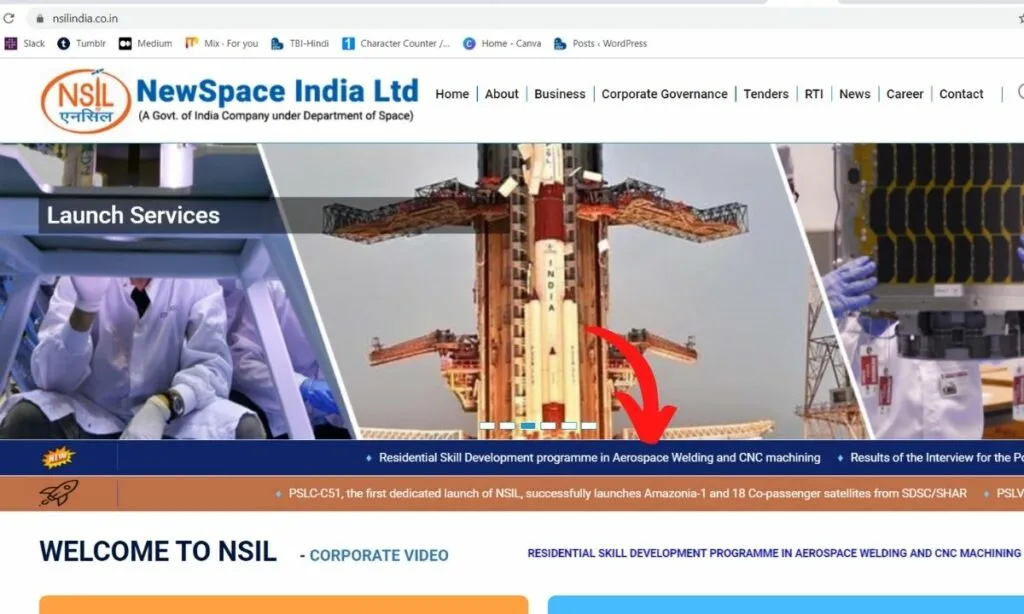Select the second carousel slide indicator
This screenshot has width=1024, height=614.
tap(507, 426)
